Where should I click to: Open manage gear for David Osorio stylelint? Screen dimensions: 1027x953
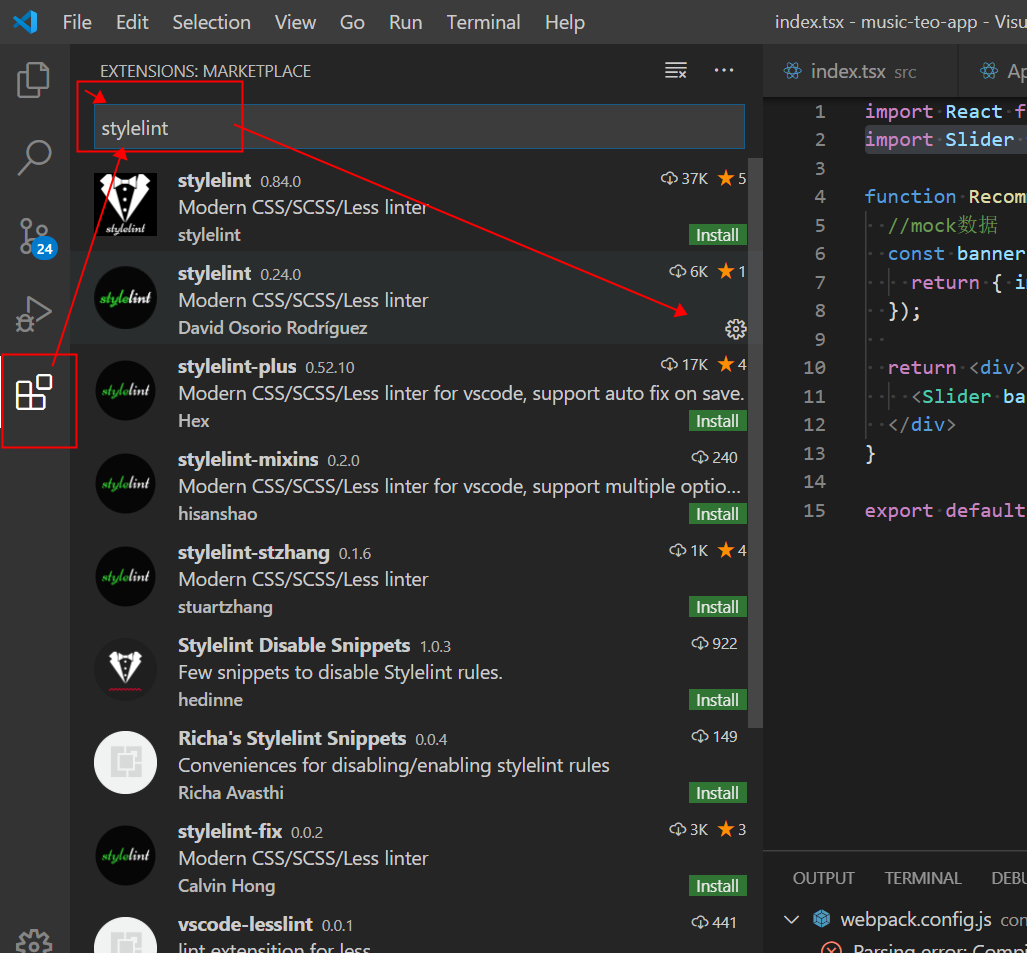pyautogui.click(x=736, y=329)
